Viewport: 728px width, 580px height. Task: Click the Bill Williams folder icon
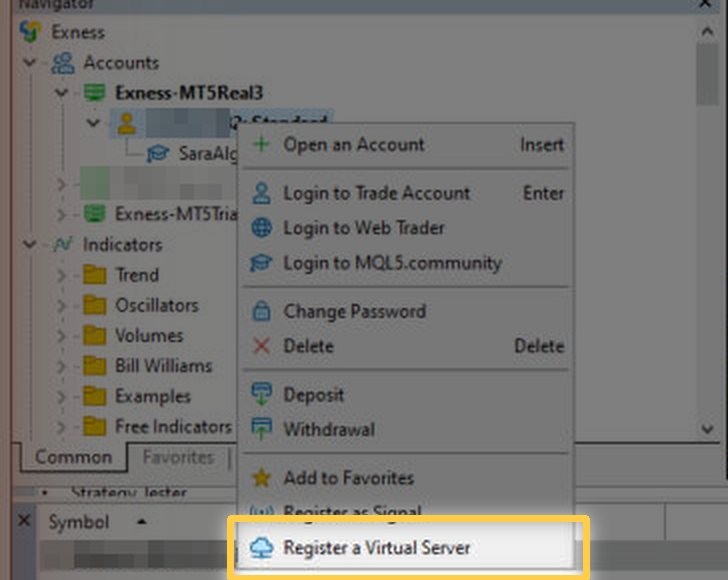(95, 366)
